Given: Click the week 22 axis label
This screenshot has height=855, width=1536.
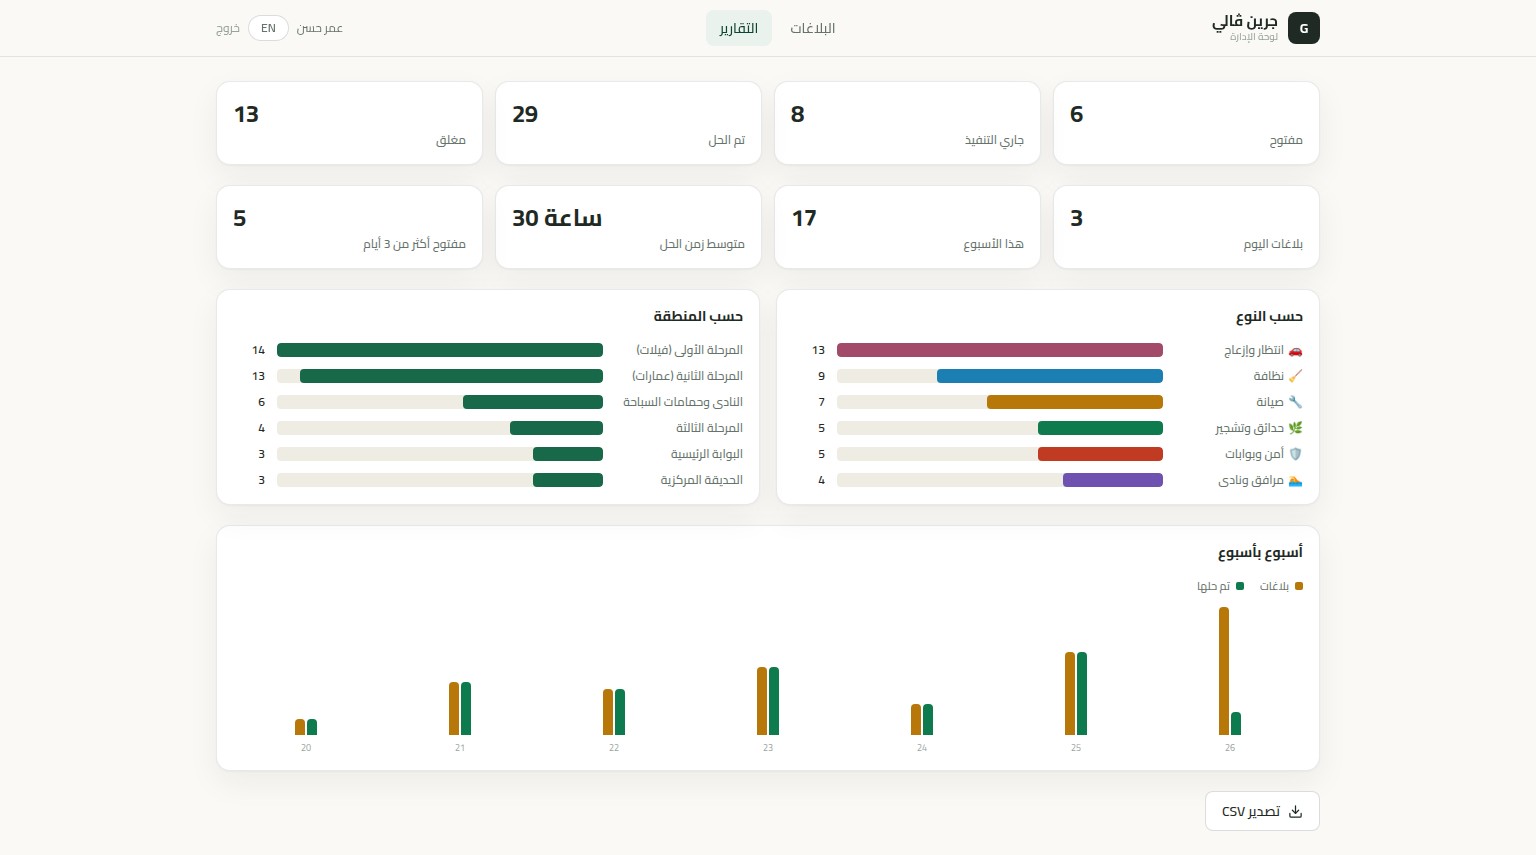Looking at the screenshot, I should click(x=614, y=748).
